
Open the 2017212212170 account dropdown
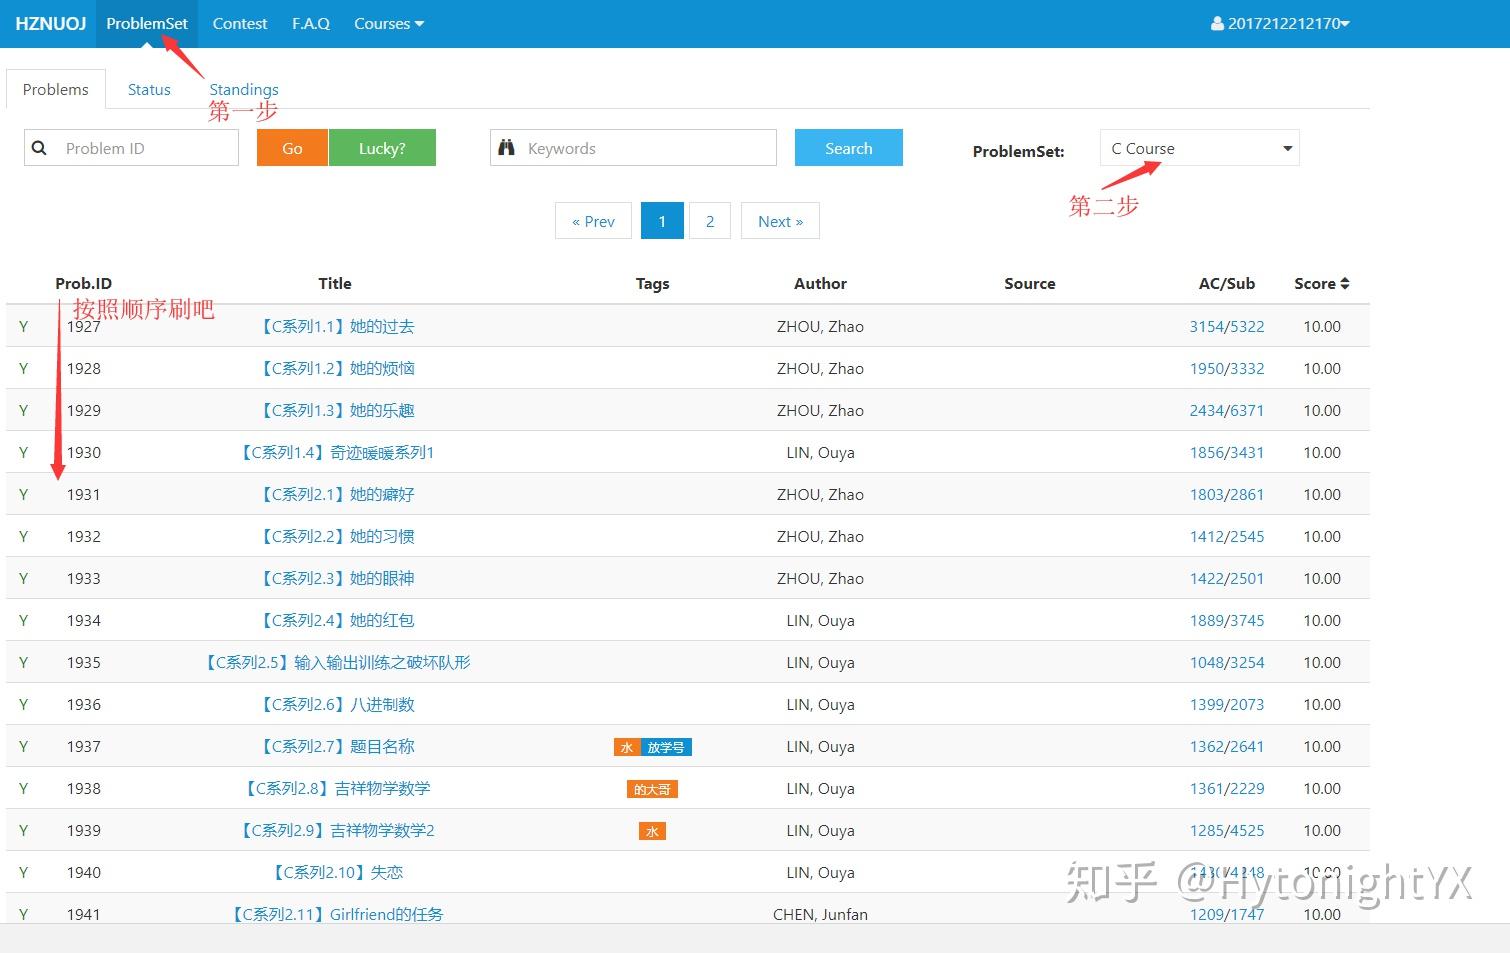click(x=1280, y=24)
